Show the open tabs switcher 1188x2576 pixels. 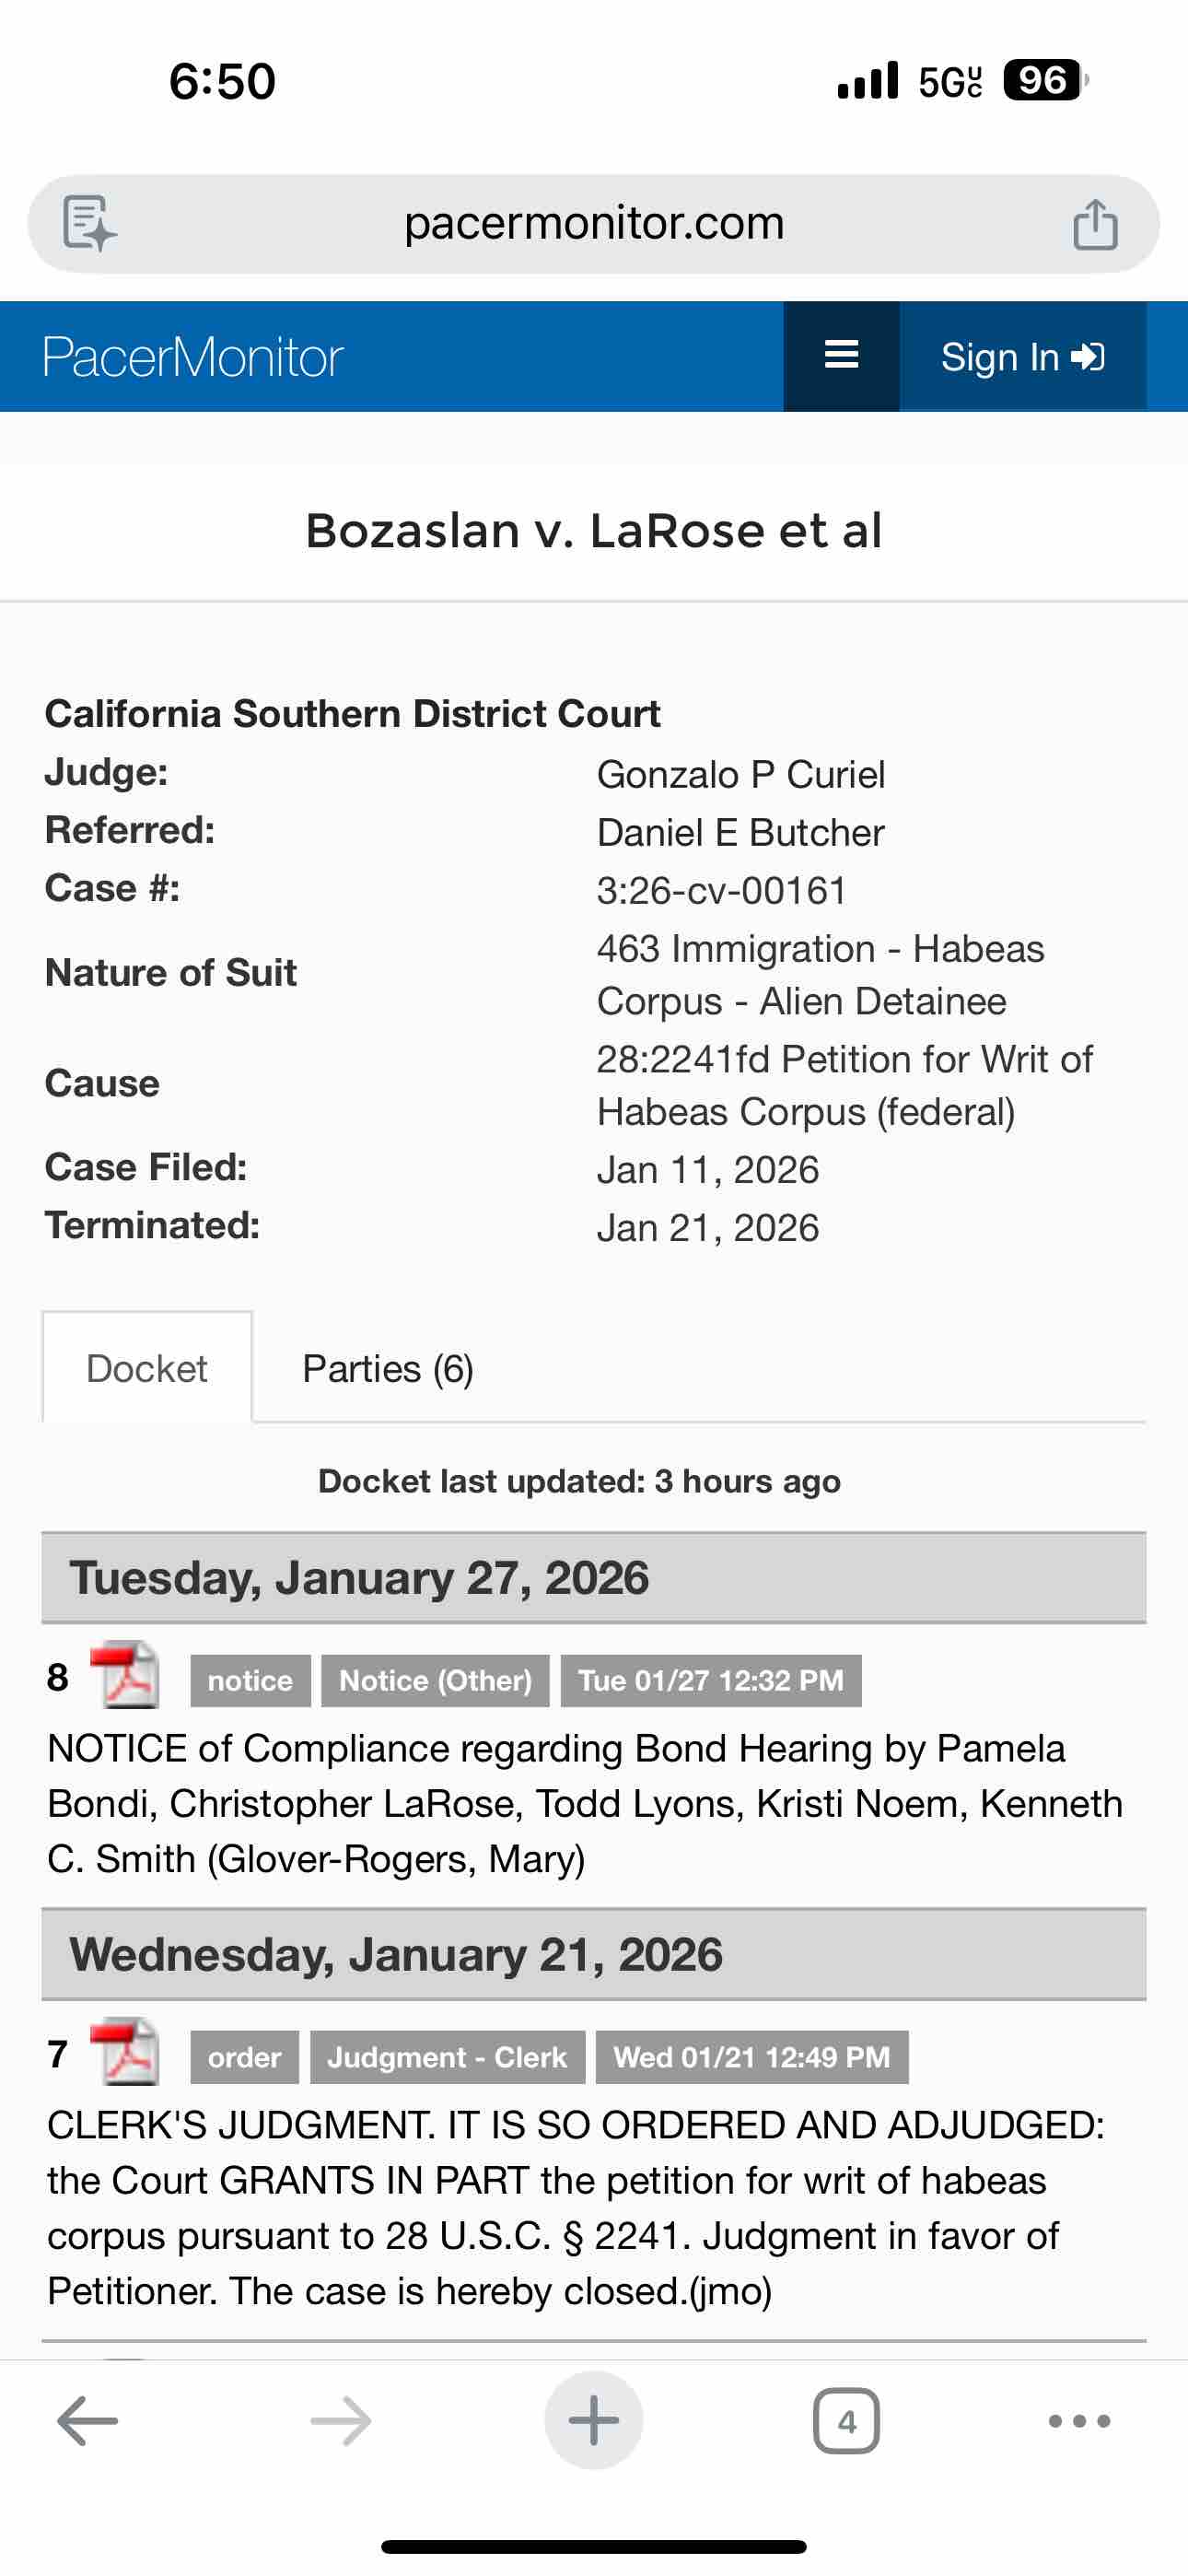point(846,2421)
